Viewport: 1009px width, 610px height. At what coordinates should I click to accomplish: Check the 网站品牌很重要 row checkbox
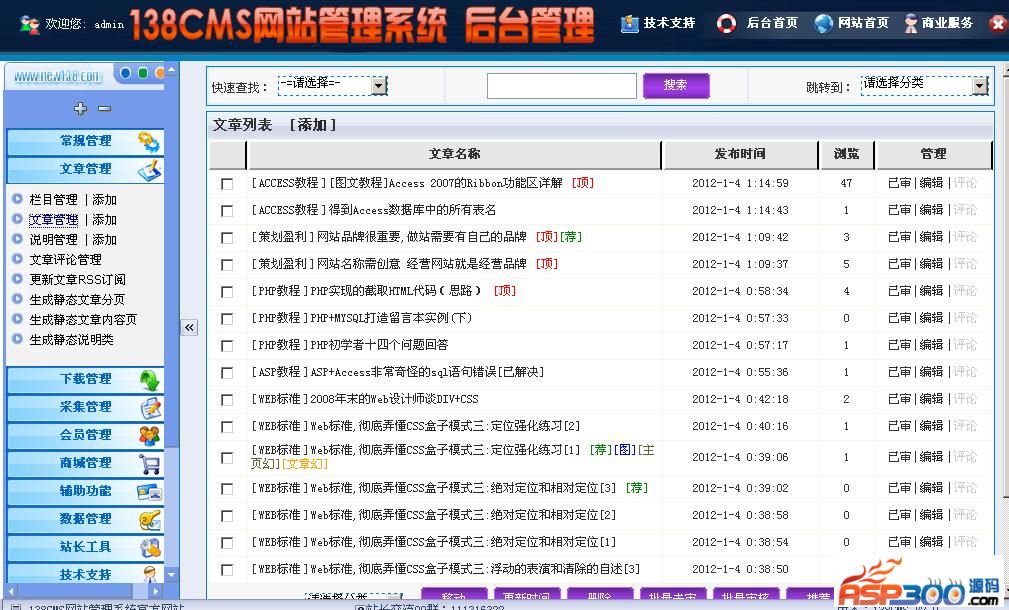pos(227,238)
